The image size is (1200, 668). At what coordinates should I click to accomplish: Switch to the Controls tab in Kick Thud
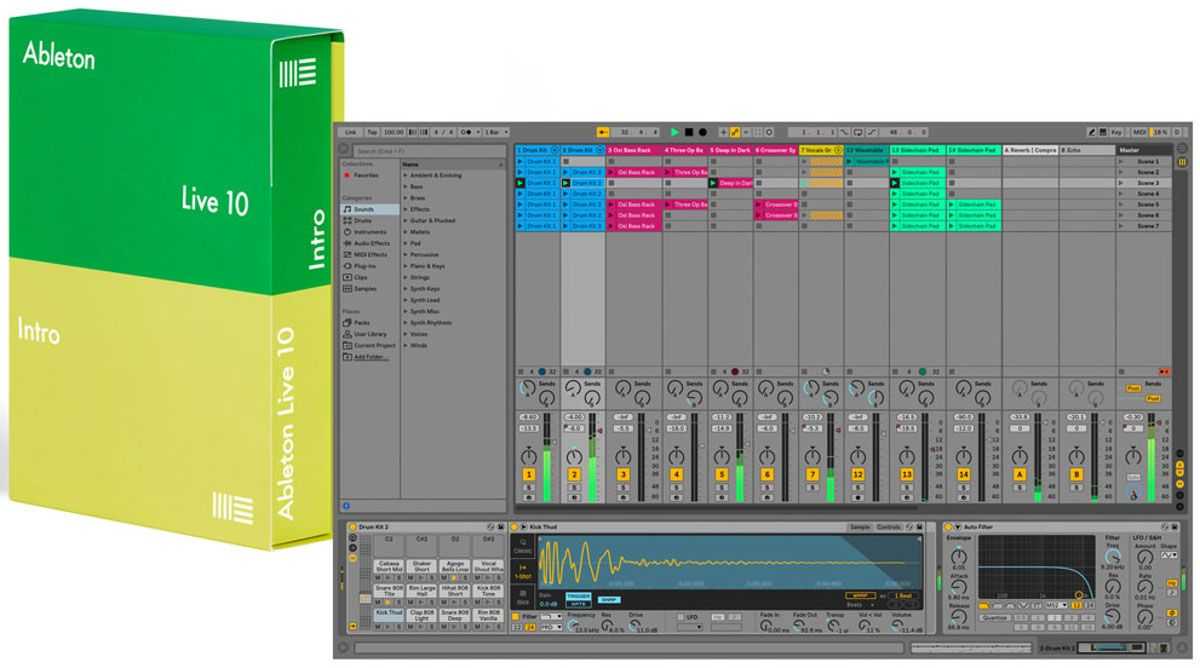888,526
